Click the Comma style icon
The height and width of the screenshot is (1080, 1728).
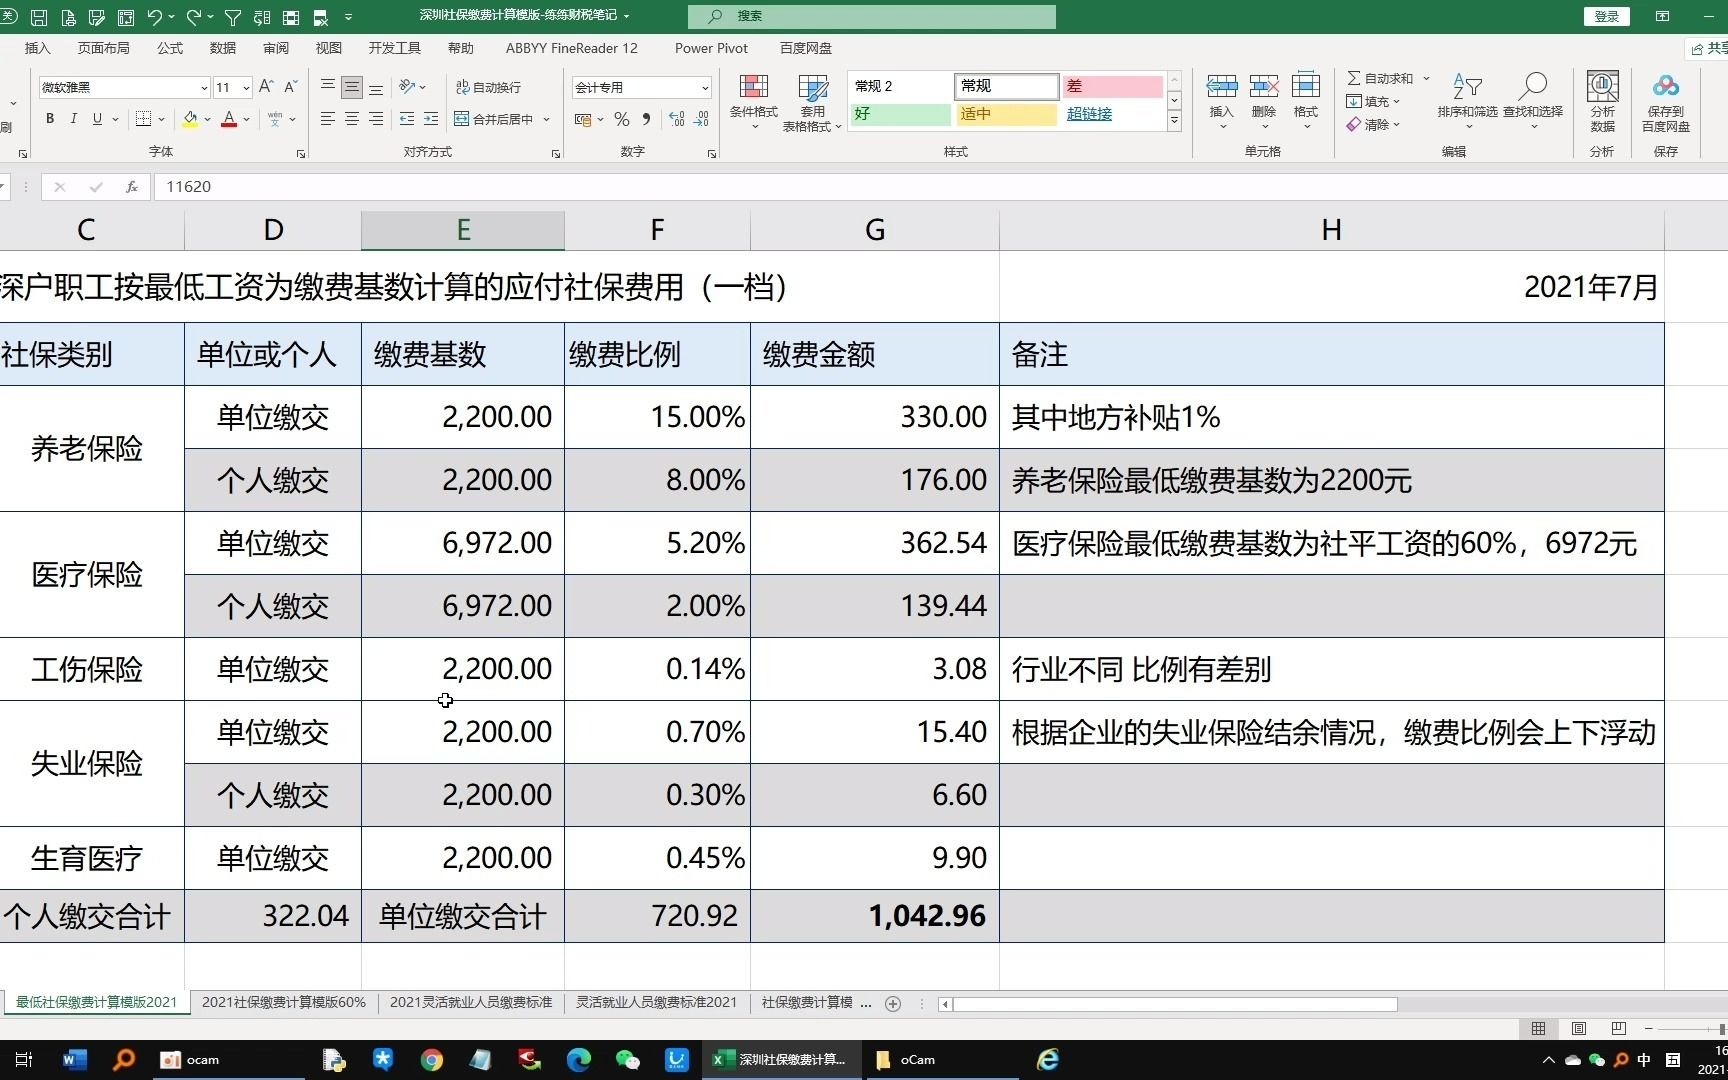(x=645, y=119)
